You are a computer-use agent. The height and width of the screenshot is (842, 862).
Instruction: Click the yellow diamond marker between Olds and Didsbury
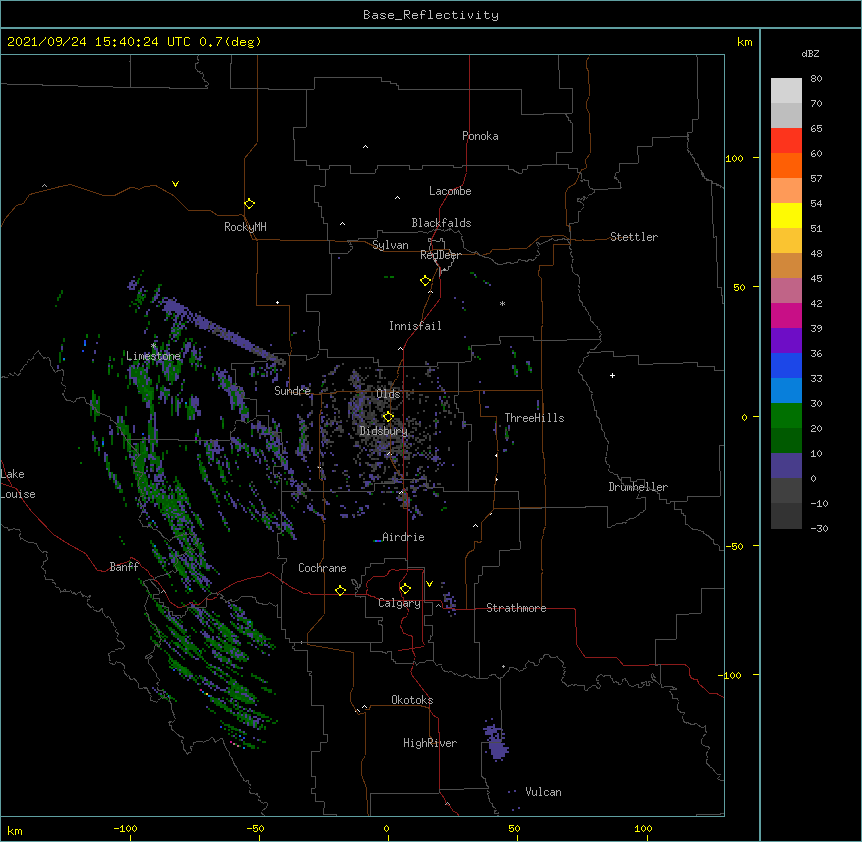click(388, 416)
